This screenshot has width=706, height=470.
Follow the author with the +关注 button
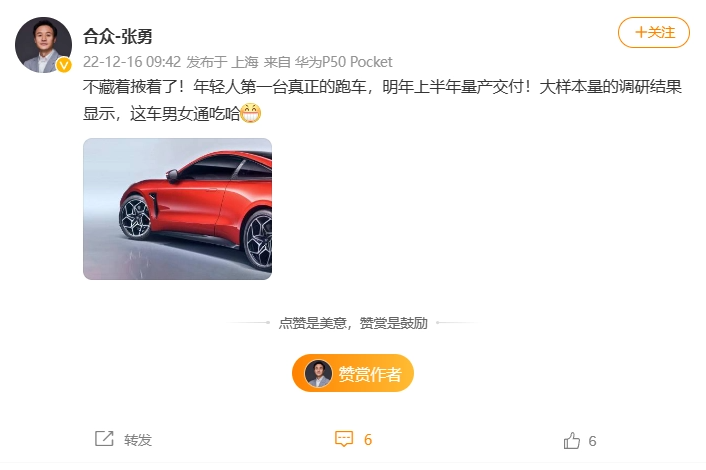654,32
